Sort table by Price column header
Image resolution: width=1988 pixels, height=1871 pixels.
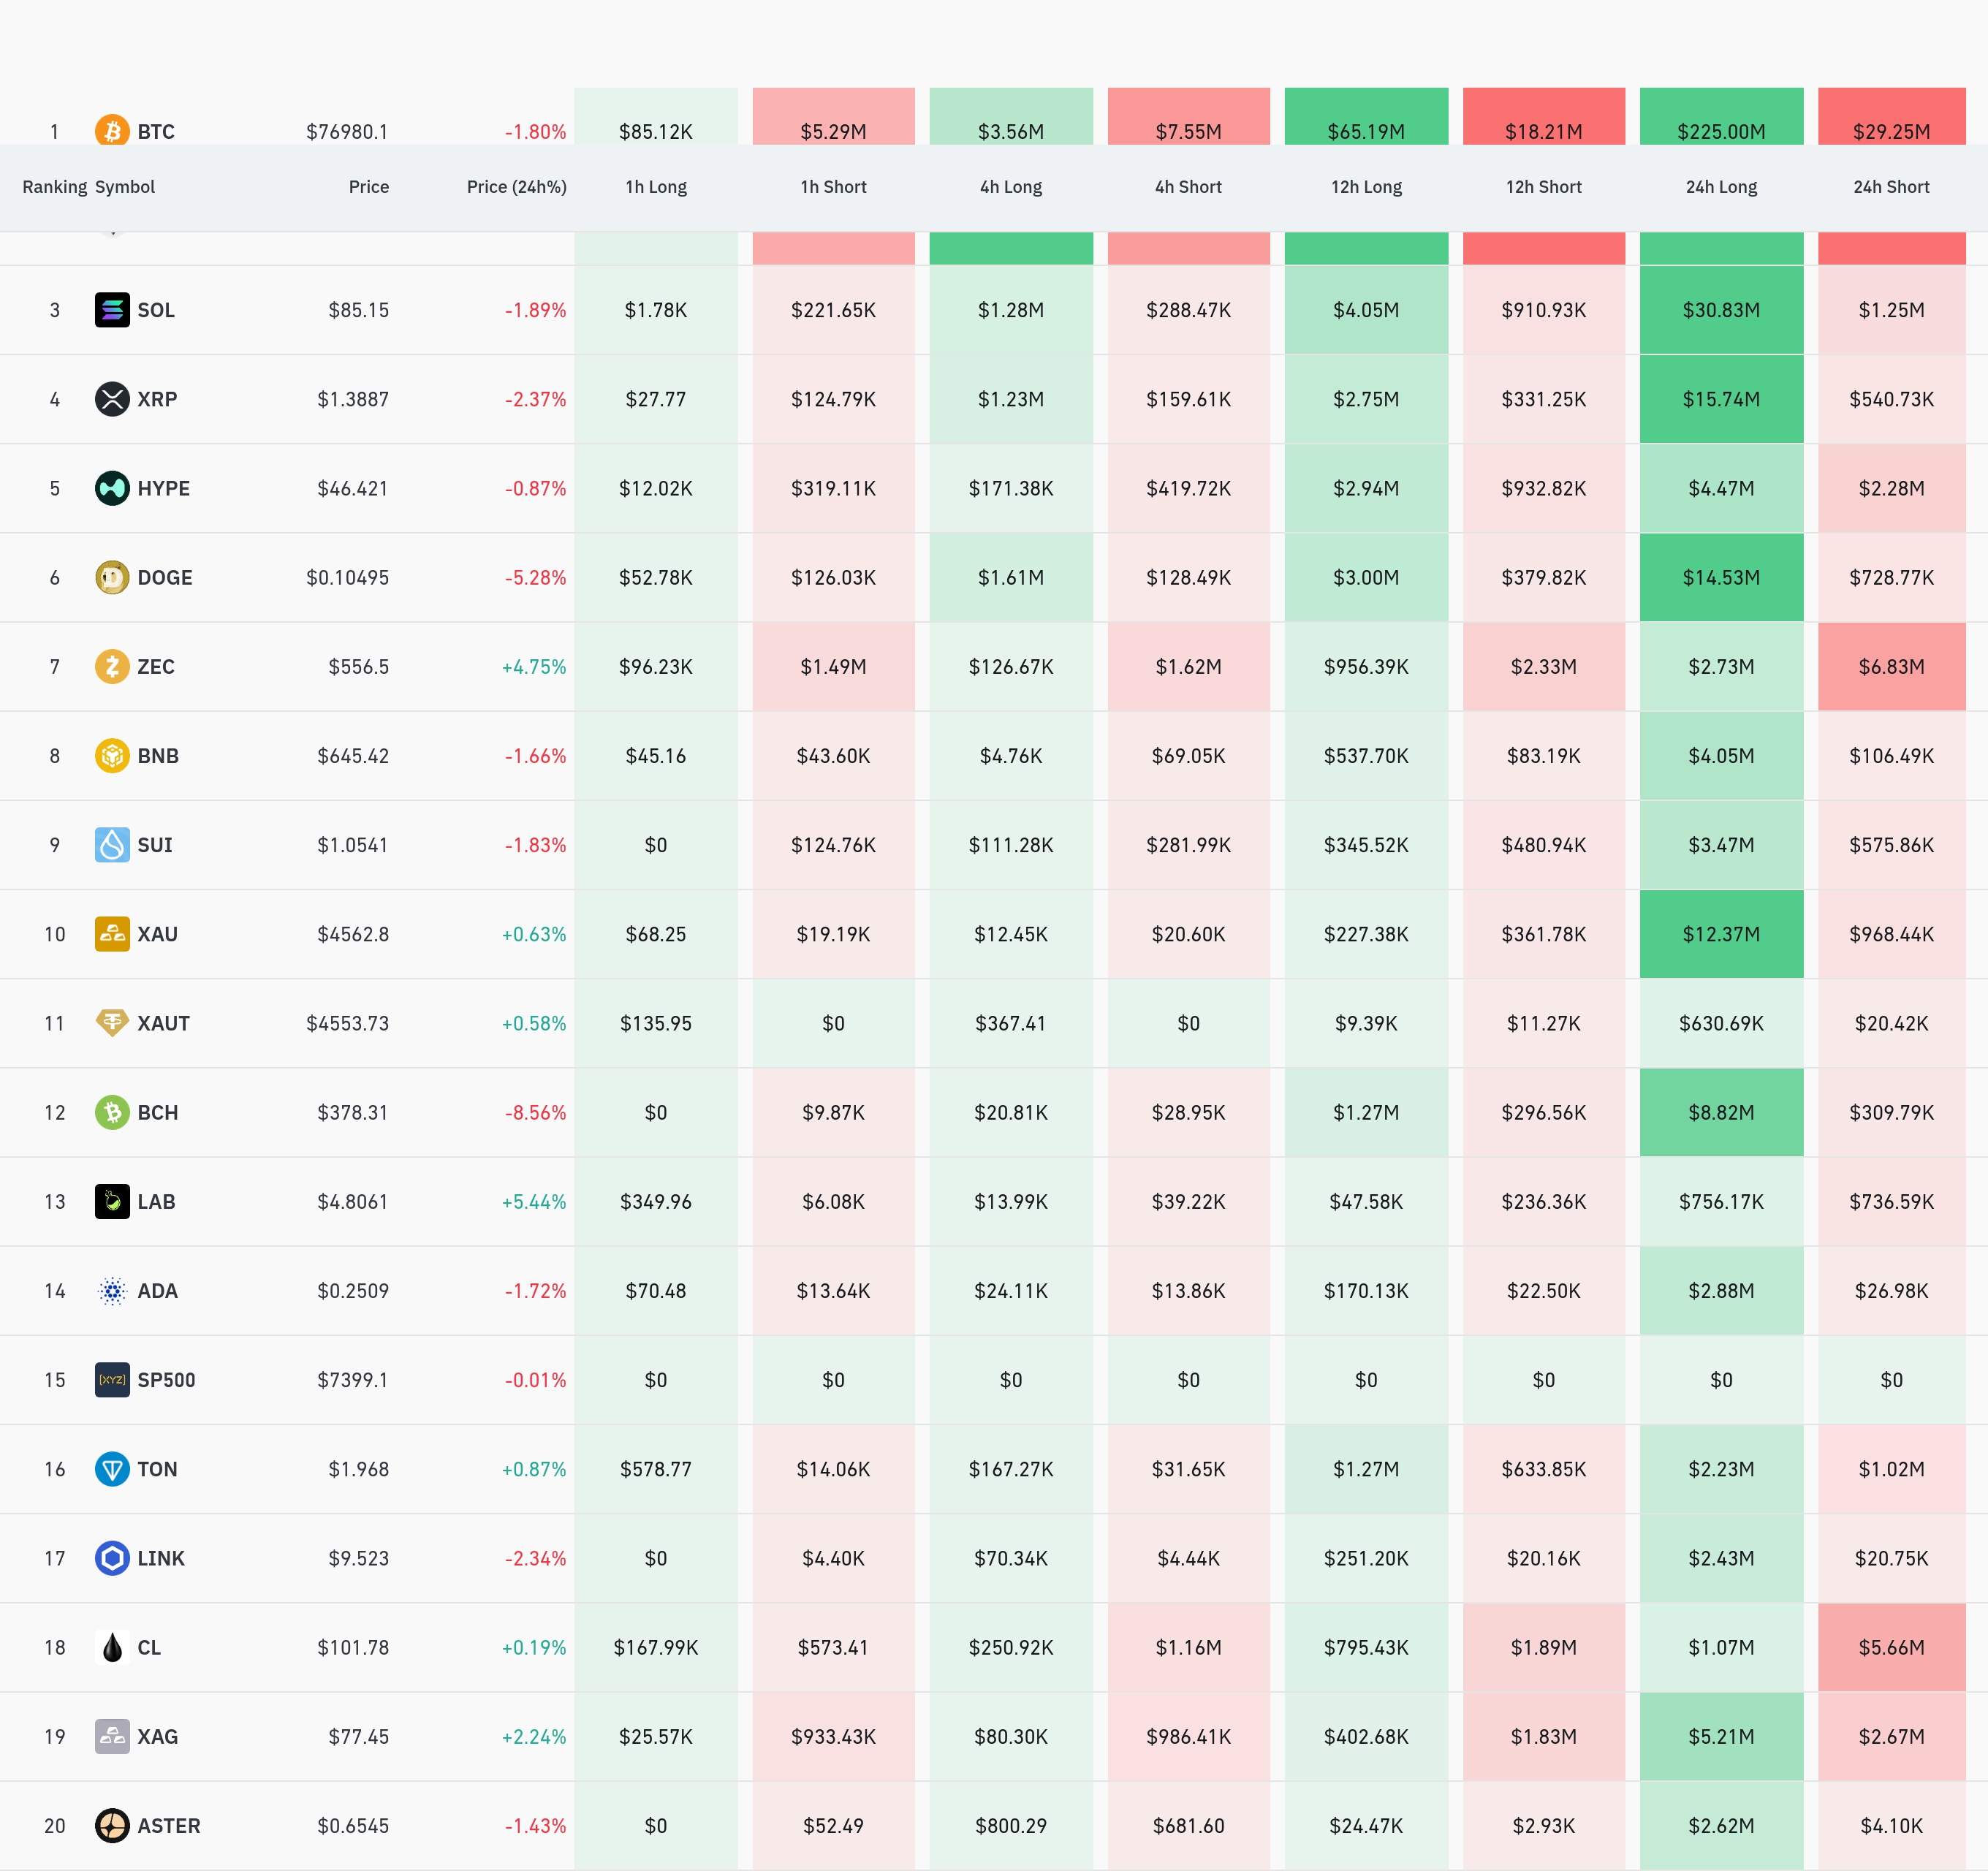369,187
